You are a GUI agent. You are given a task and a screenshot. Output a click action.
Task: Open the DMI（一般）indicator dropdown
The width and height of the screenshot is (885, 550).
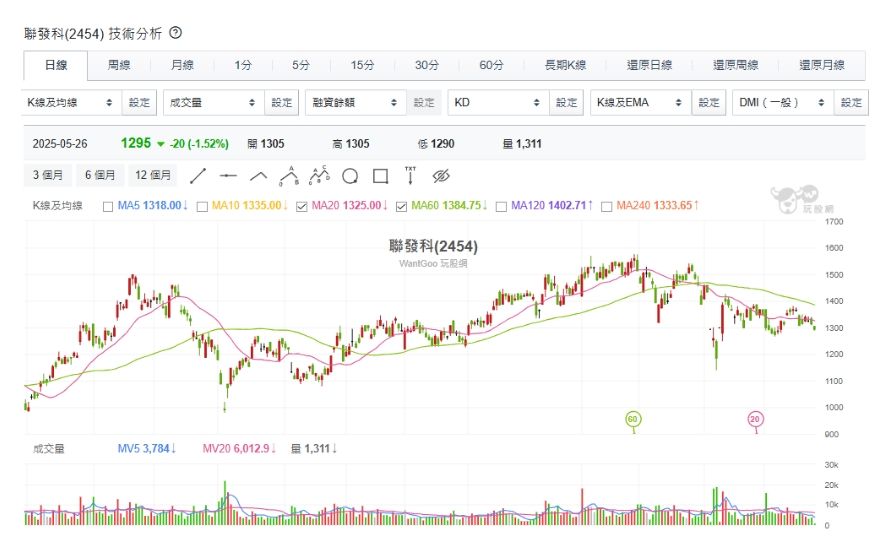pyautogui.click(x=783, y=102)
